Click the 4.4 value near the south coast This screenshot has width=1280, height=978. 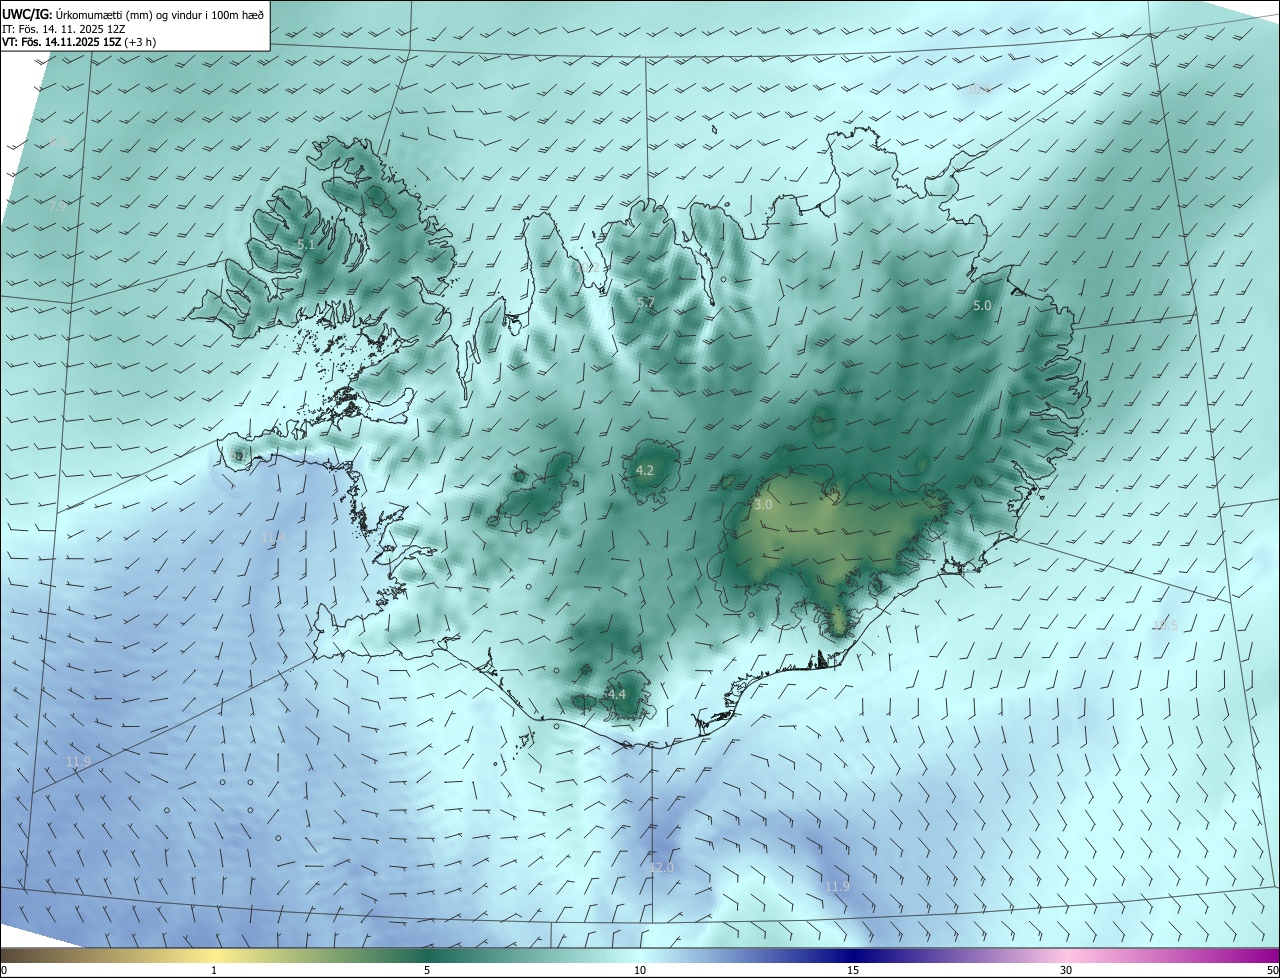(616, 694)
